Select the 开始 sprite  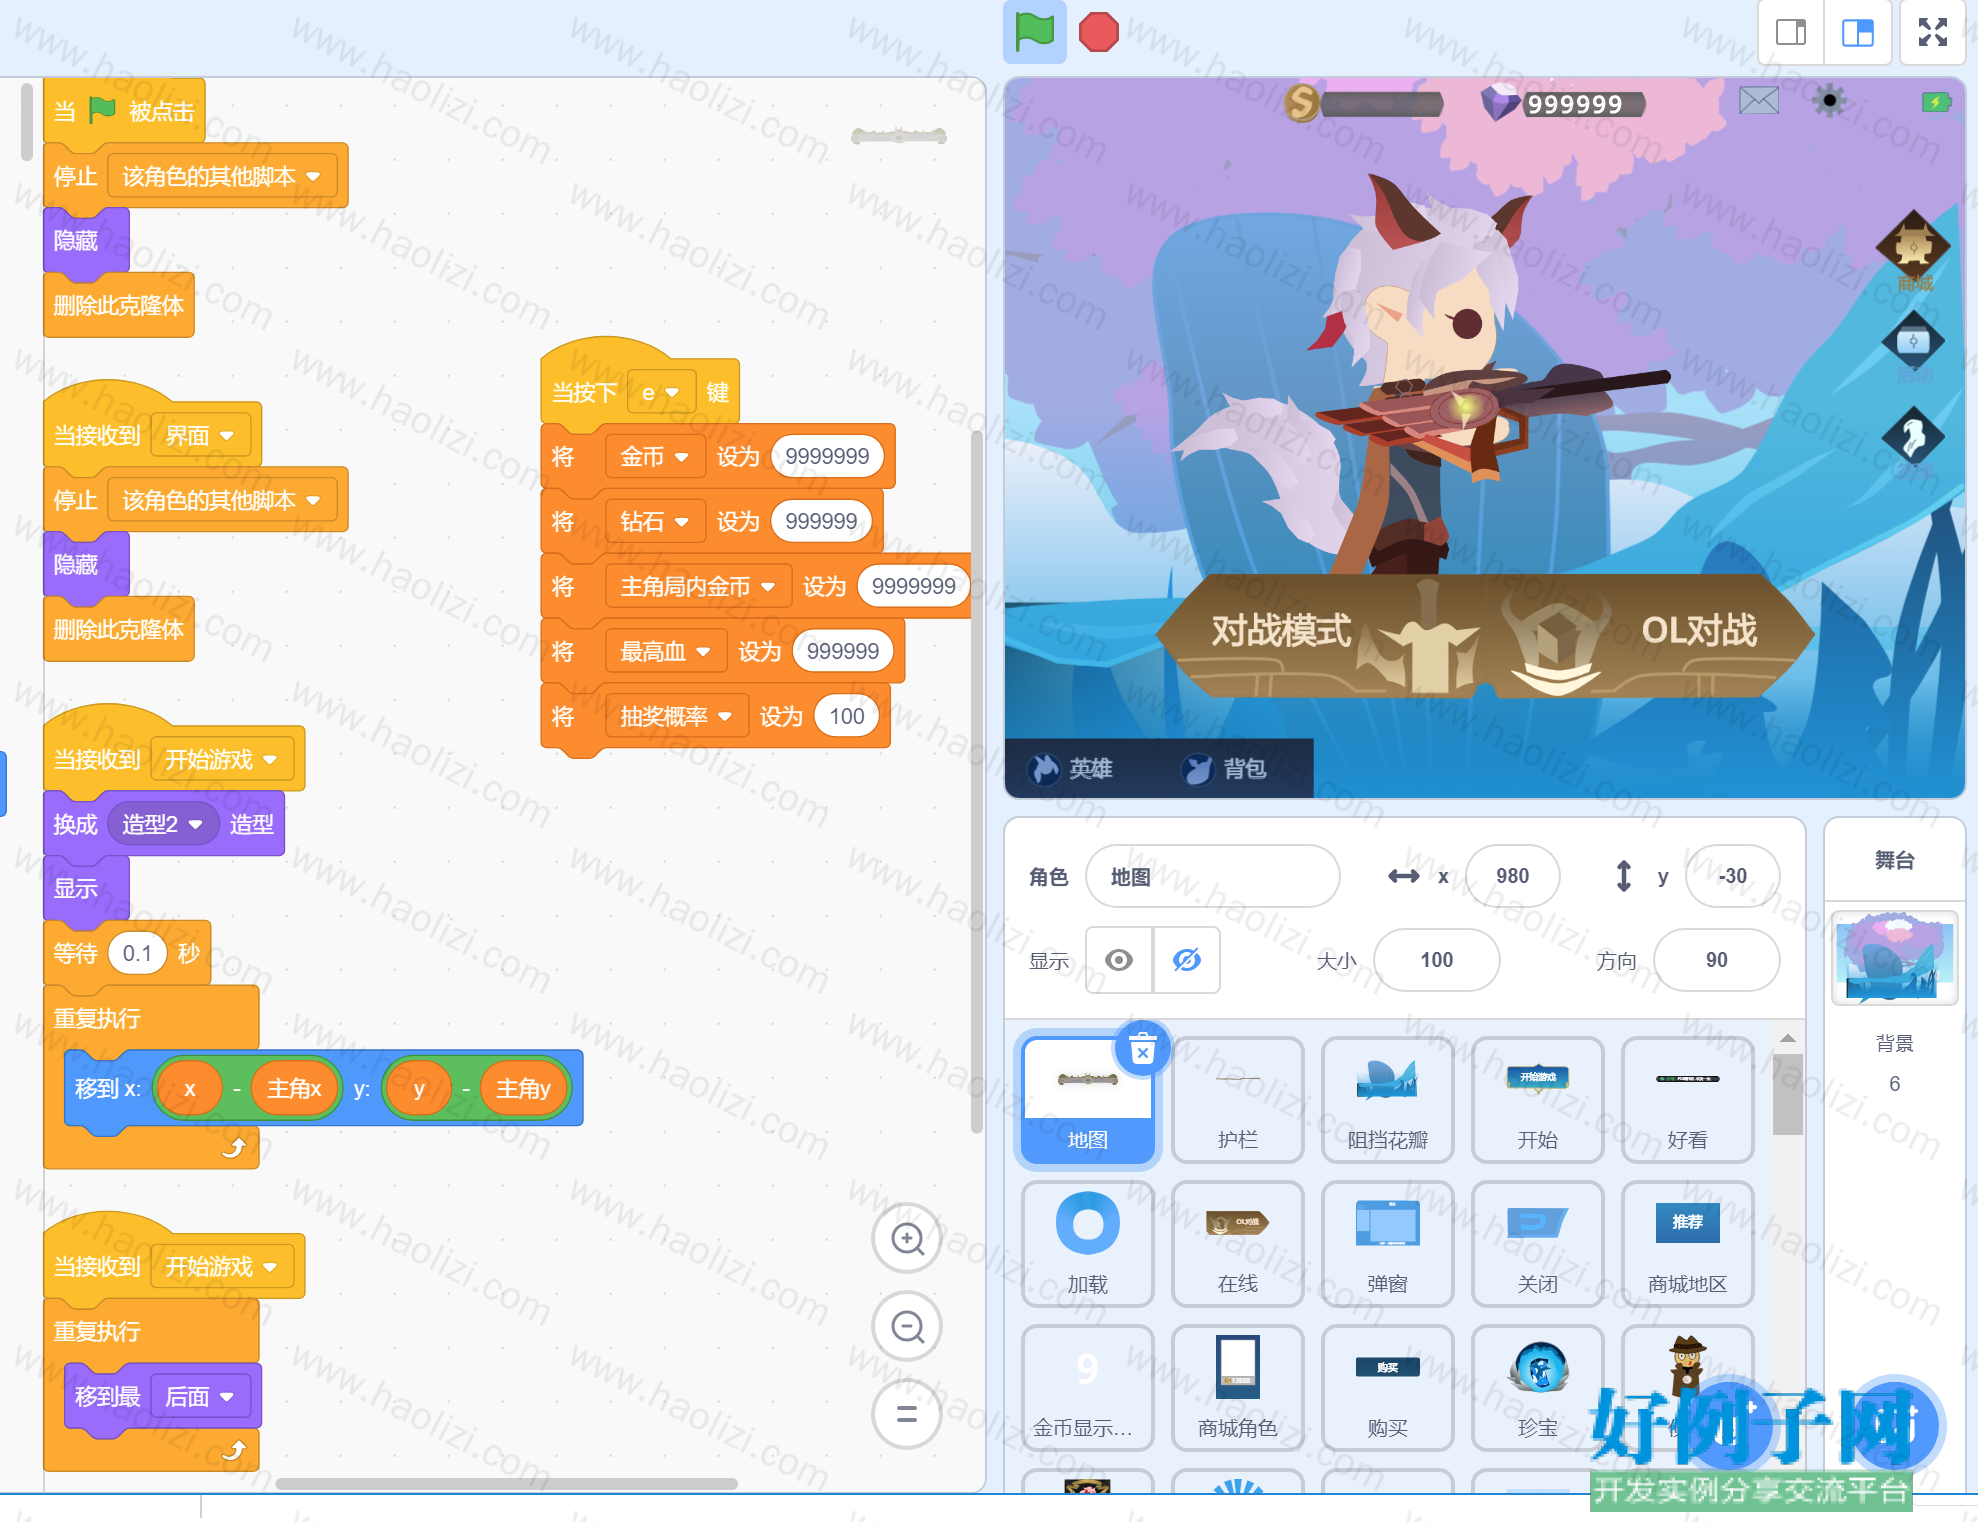coord(1537,1099)
